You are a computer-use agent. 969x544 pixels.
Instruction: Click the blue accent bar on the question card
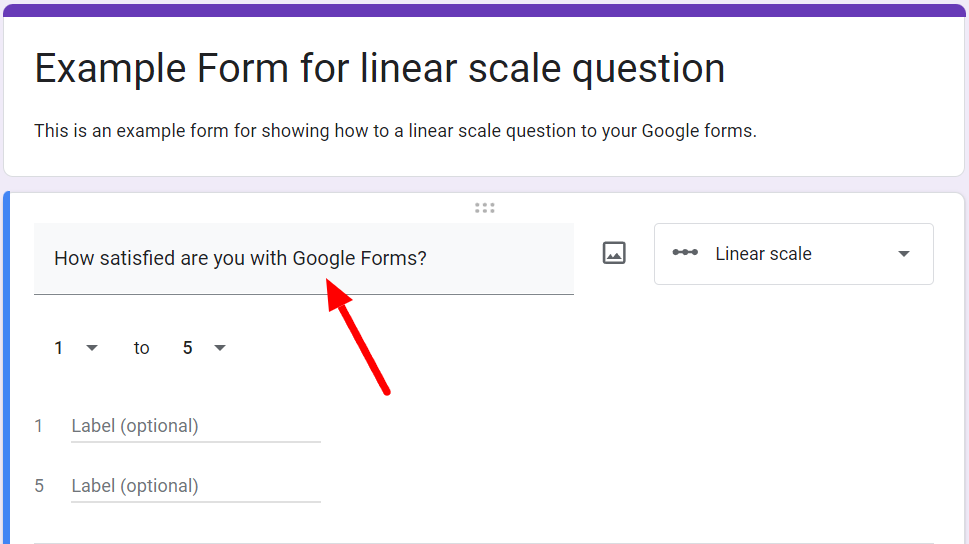6,370
